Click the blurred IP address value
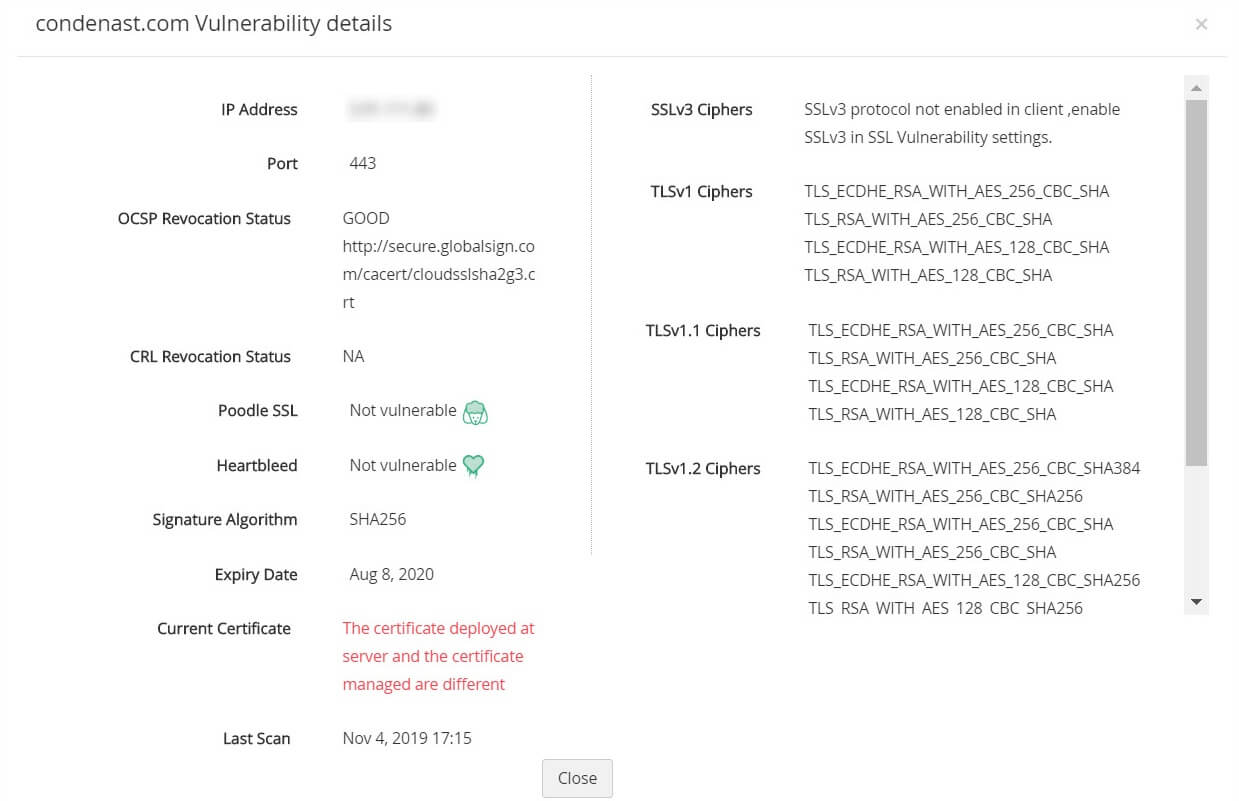 [391, 110]
